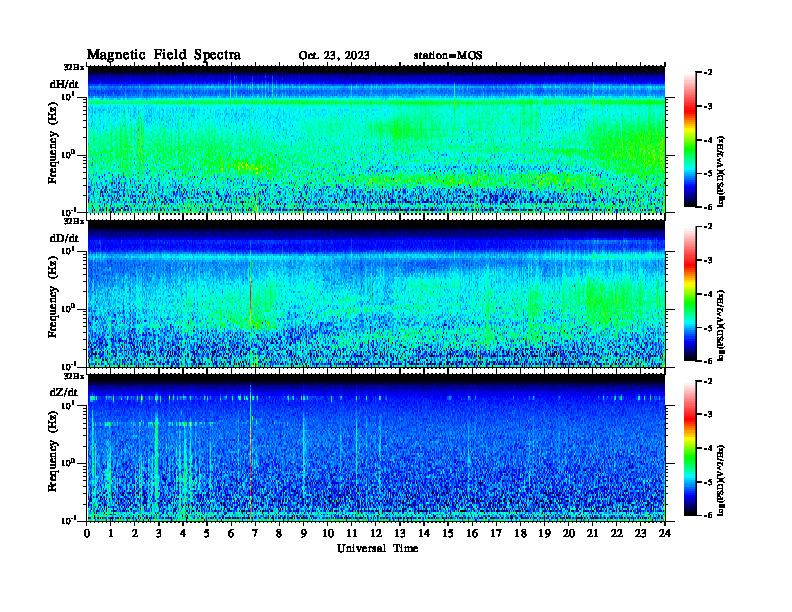Click hour 19 tick label on time axis
This screenshot has width=792, height=612.
tap(544, 533)
